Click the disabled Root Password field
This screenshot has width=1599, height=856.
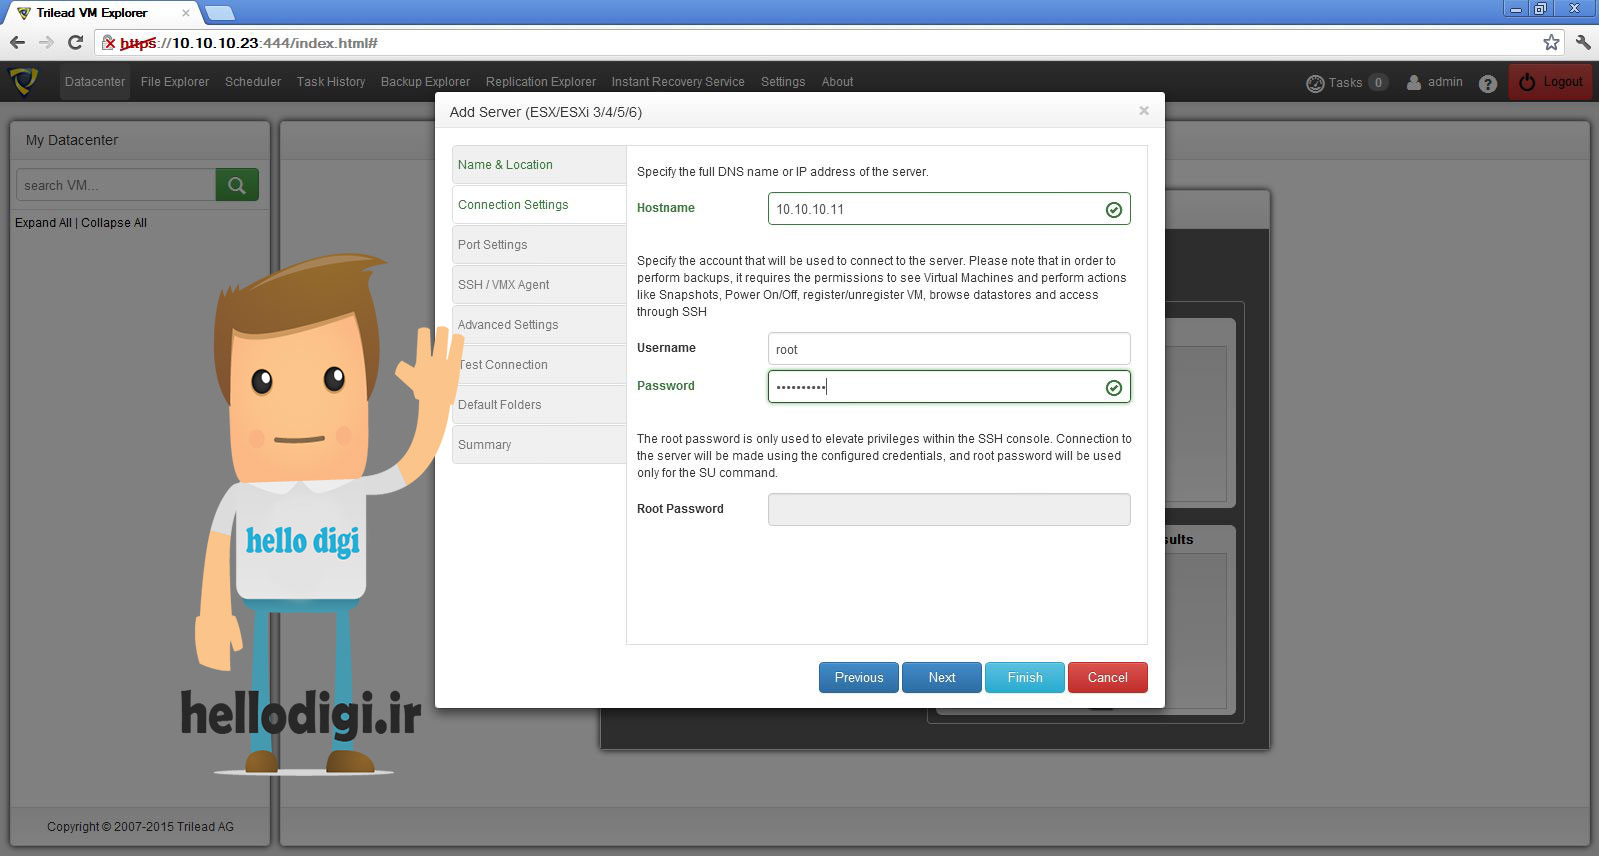coord(949,509)
